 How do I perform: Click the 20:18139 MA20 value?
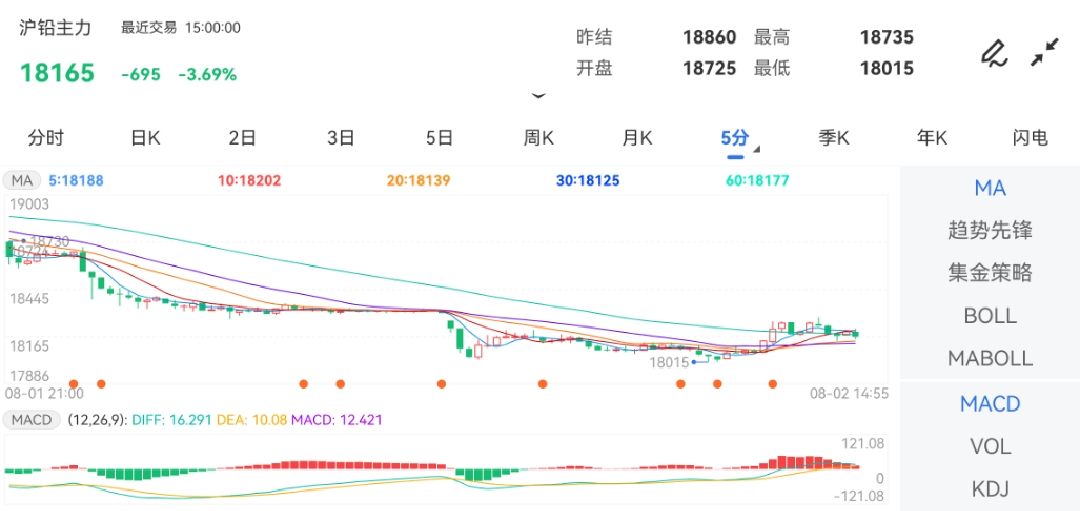tap(419, 181)
